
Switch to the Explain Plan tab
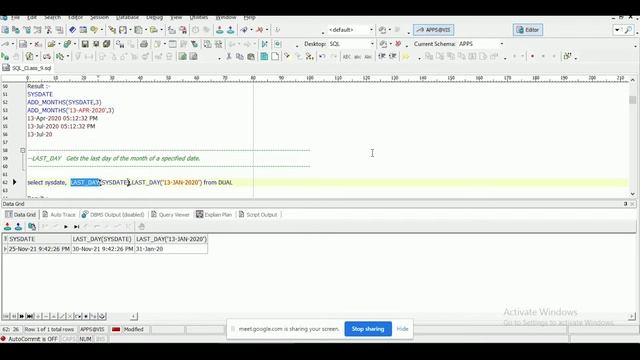pos(214,215)
